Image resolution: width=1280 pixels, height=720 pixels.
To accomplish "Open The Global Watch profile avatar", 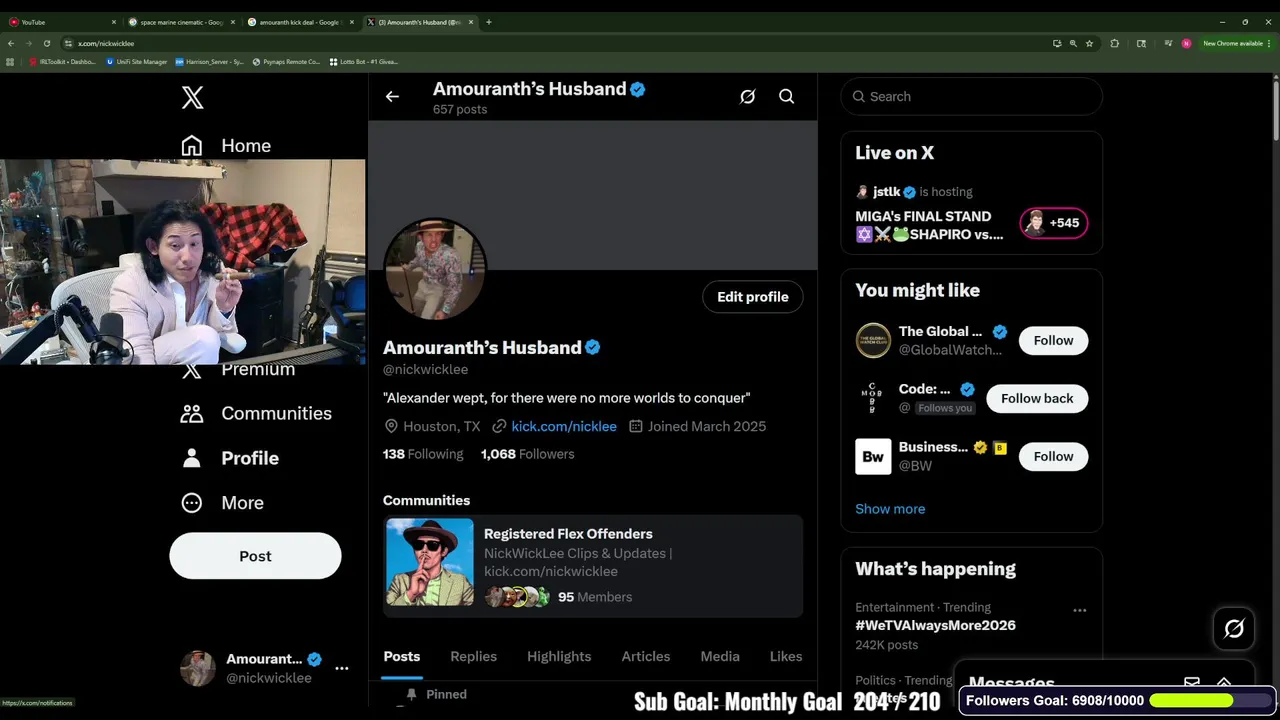I will click(873, 340).
